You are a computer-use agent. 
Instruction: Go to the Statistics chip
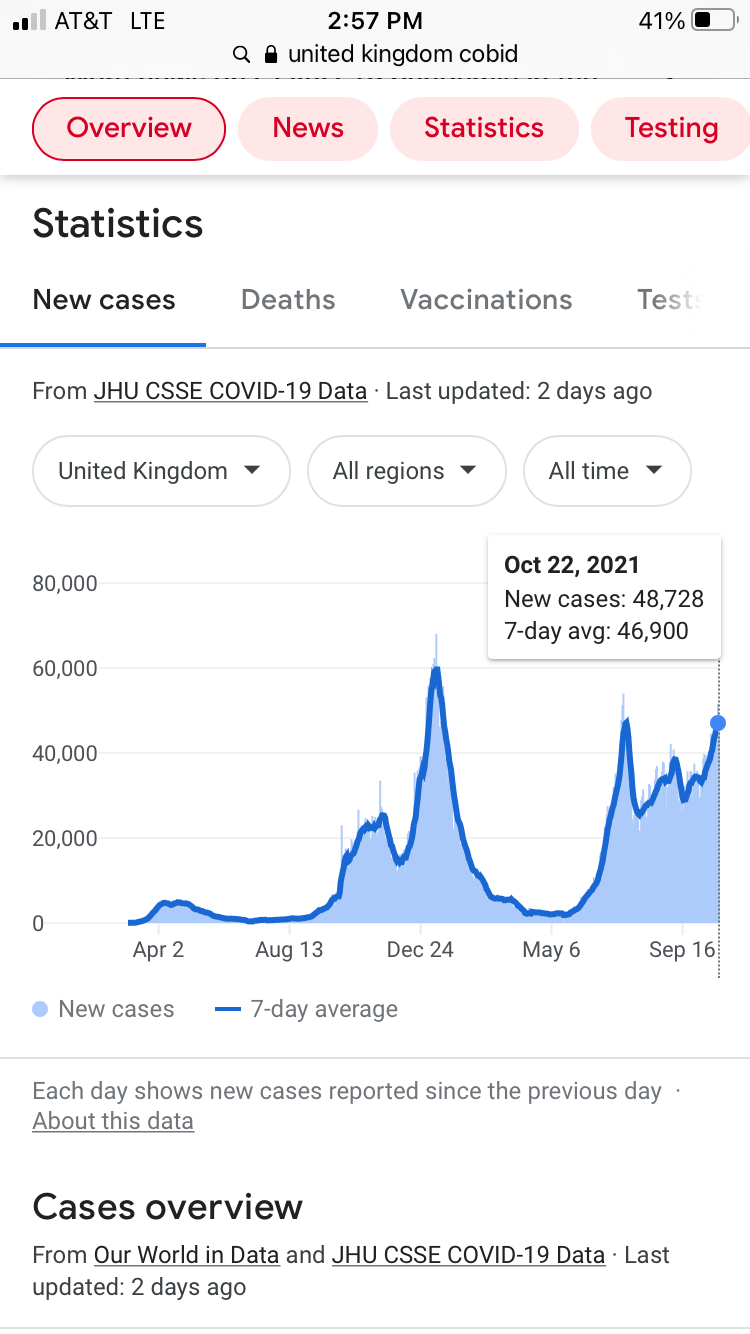point(484,128)
